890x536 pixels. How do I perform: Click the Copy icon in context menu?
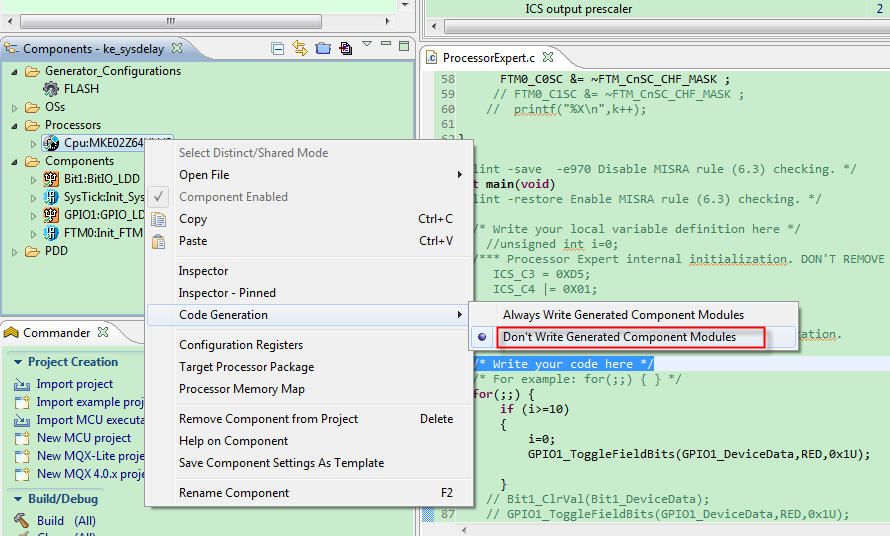tap(159, 219)
